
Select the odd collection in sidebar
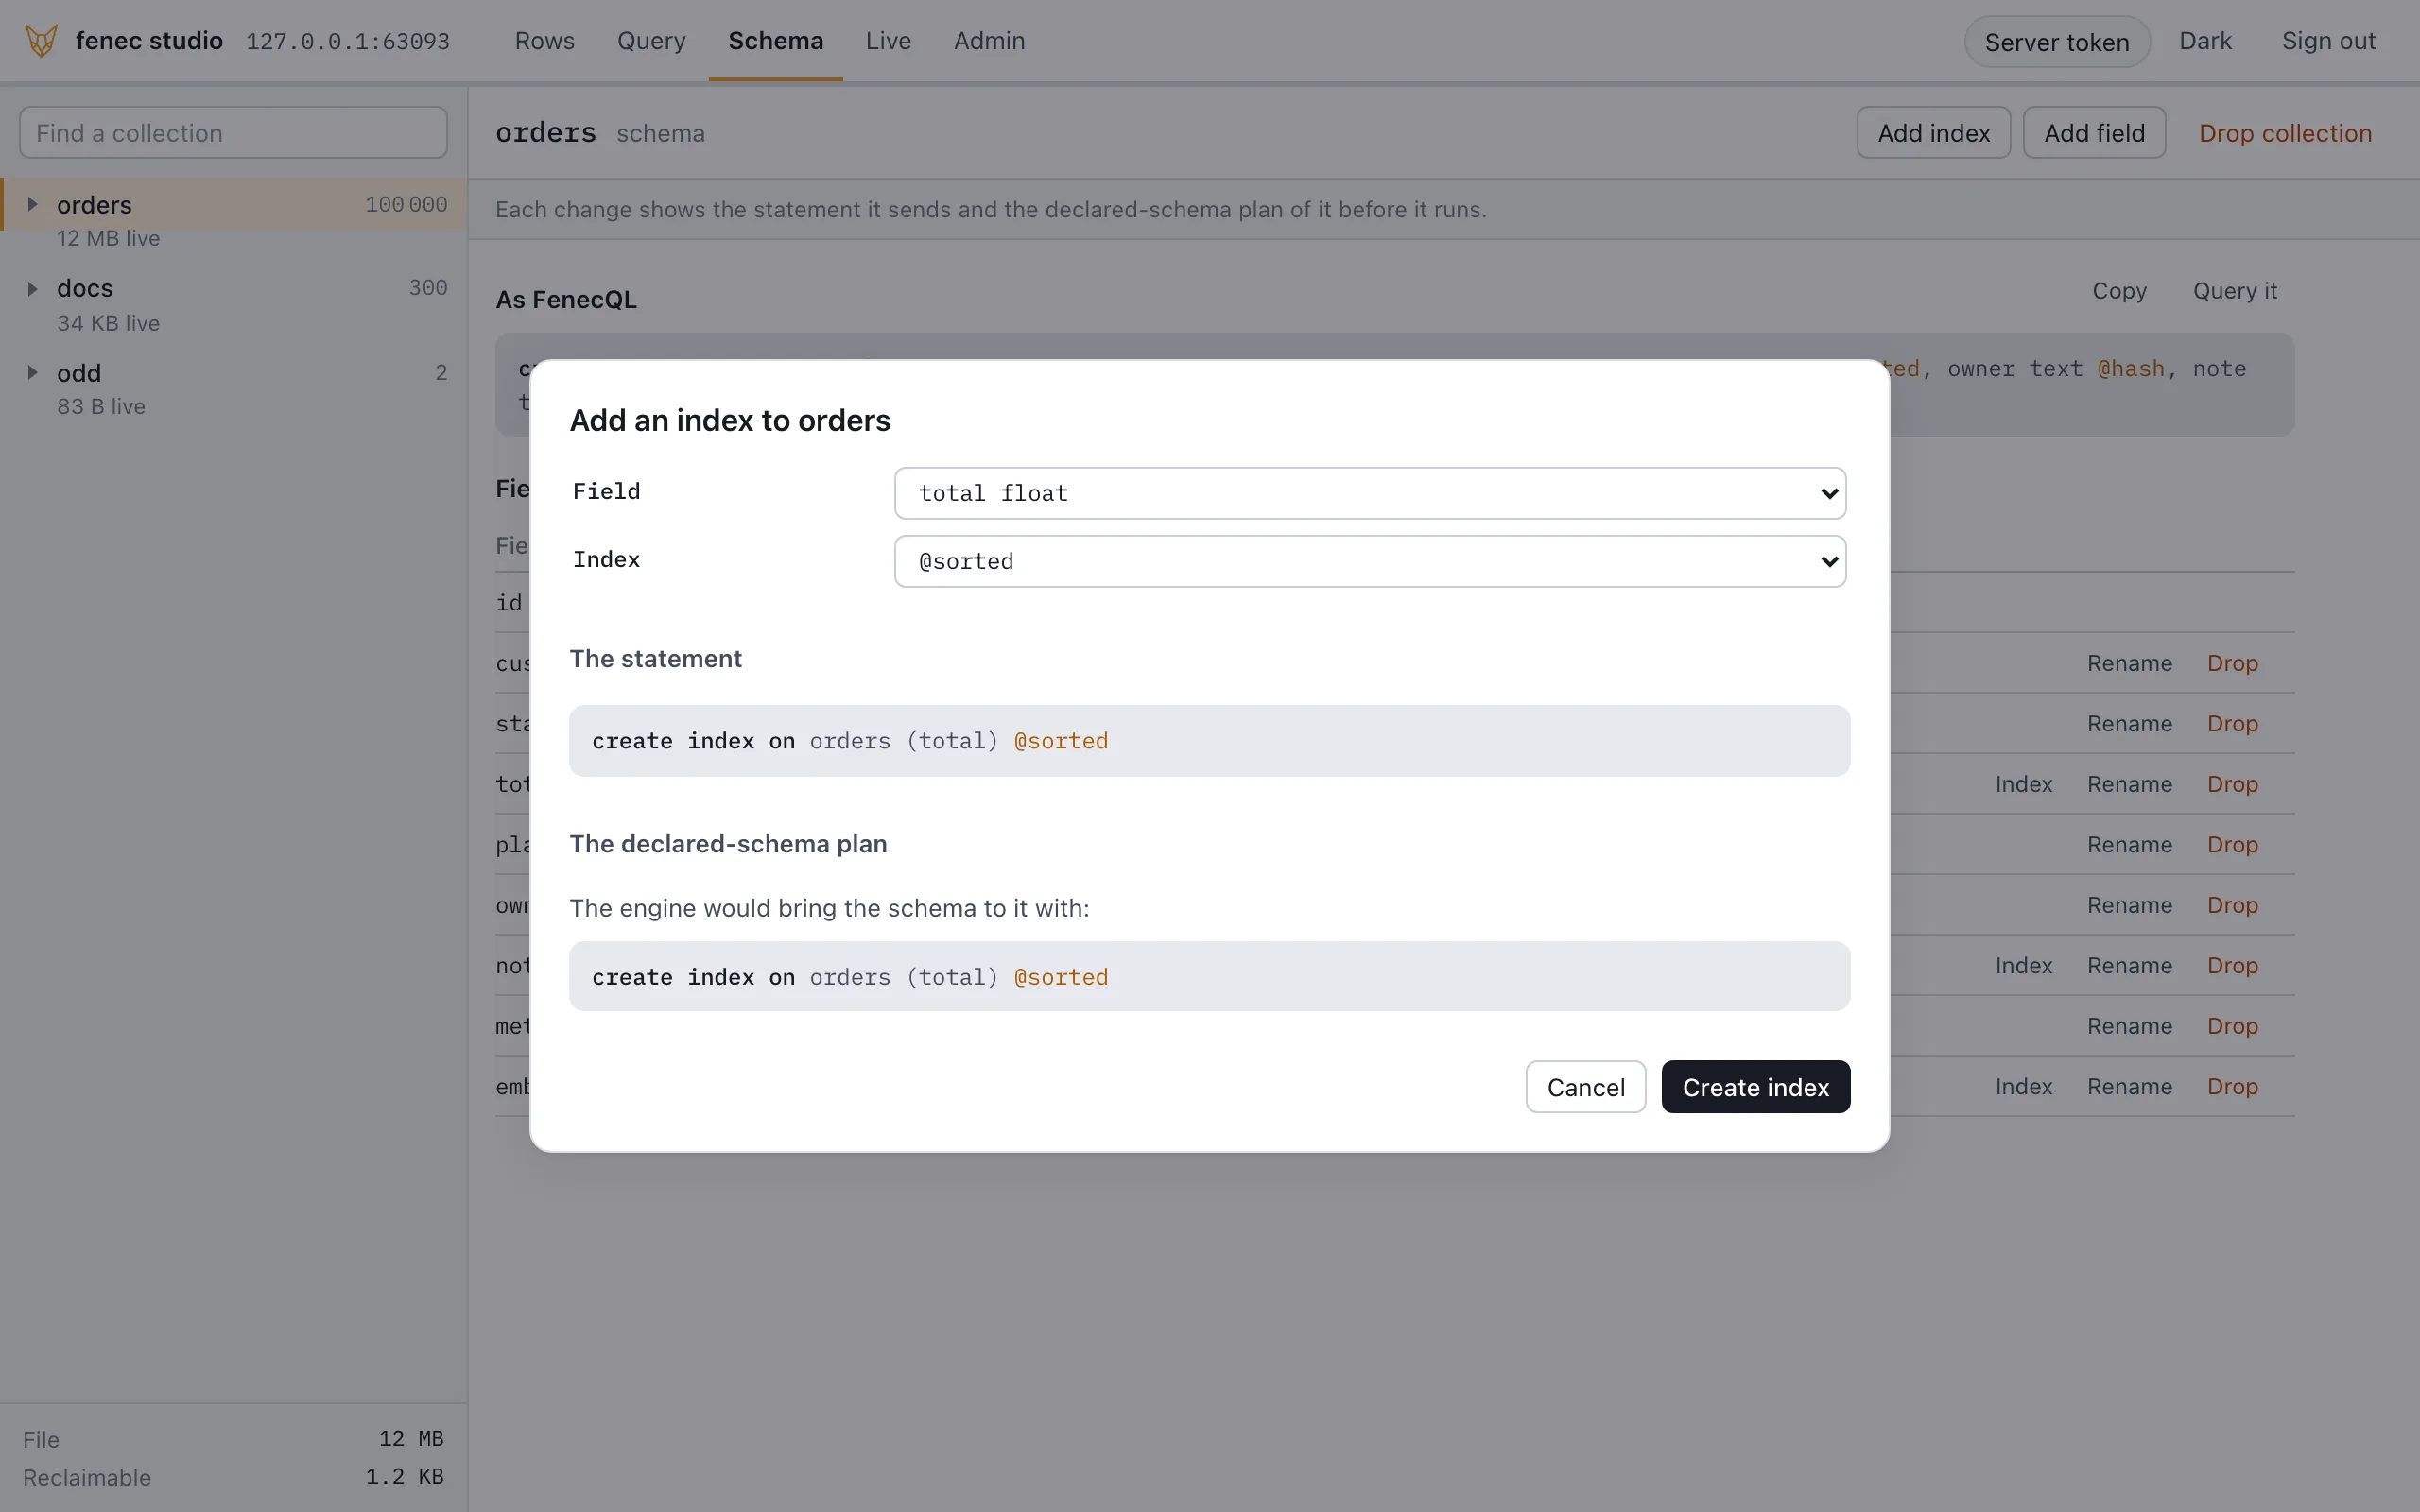tap(235, 373)
